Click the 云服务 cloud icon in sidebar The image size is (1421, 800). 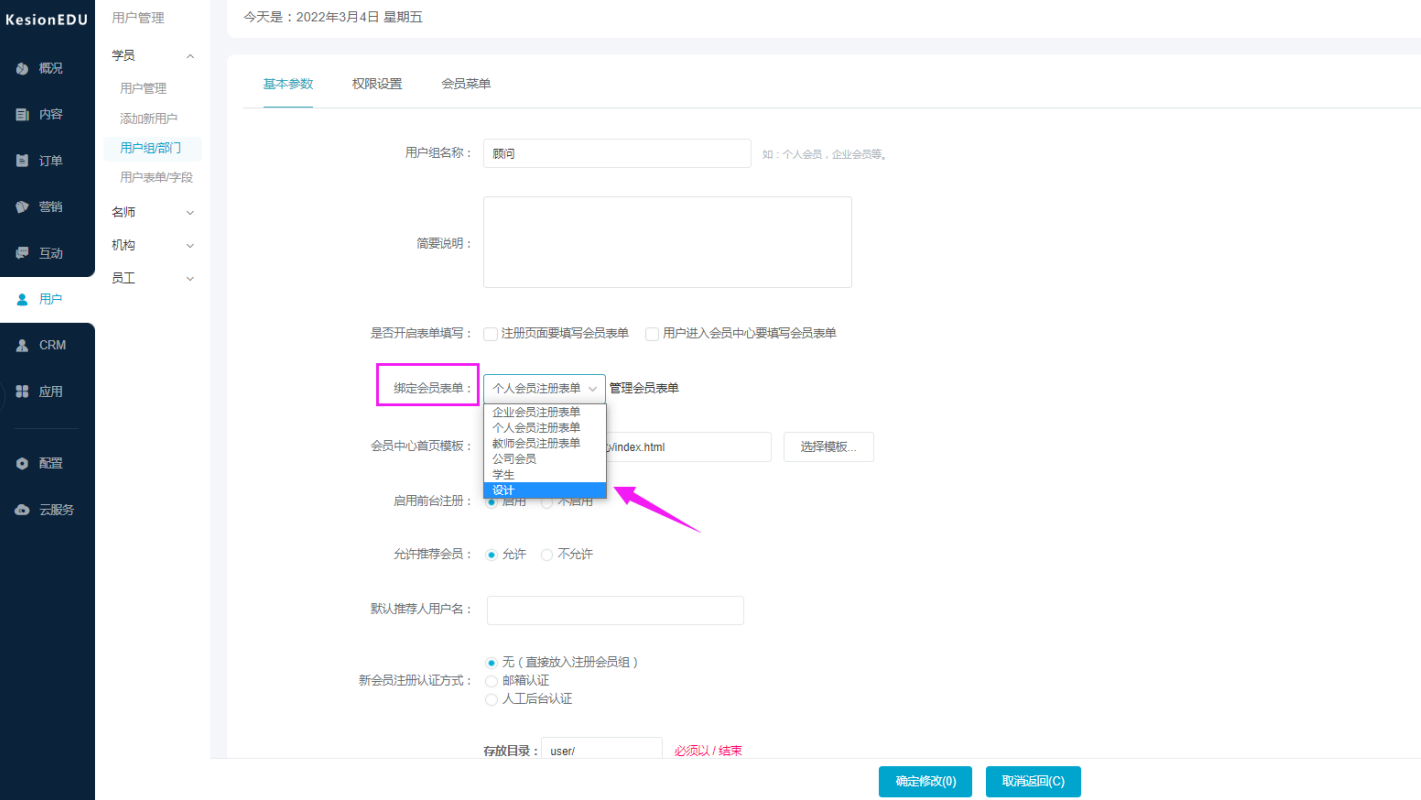pyautogui.click(x=22, y=509)
